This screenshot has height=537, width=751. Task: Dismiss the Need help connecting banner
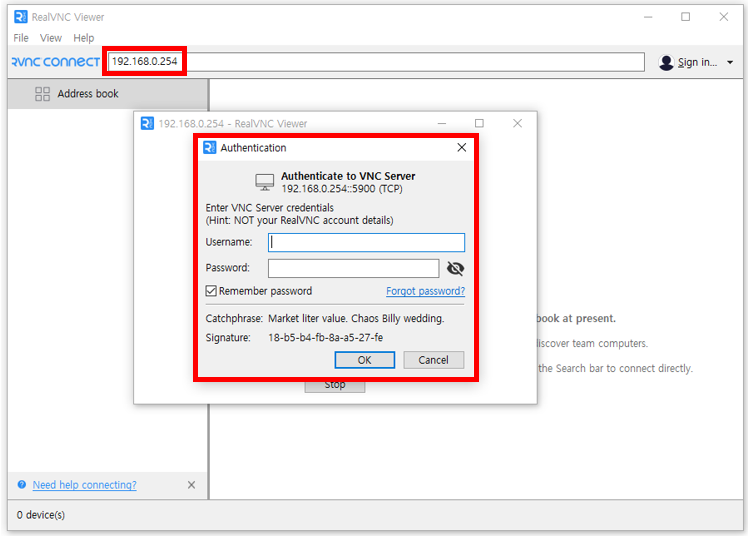(x=191, y=485)
